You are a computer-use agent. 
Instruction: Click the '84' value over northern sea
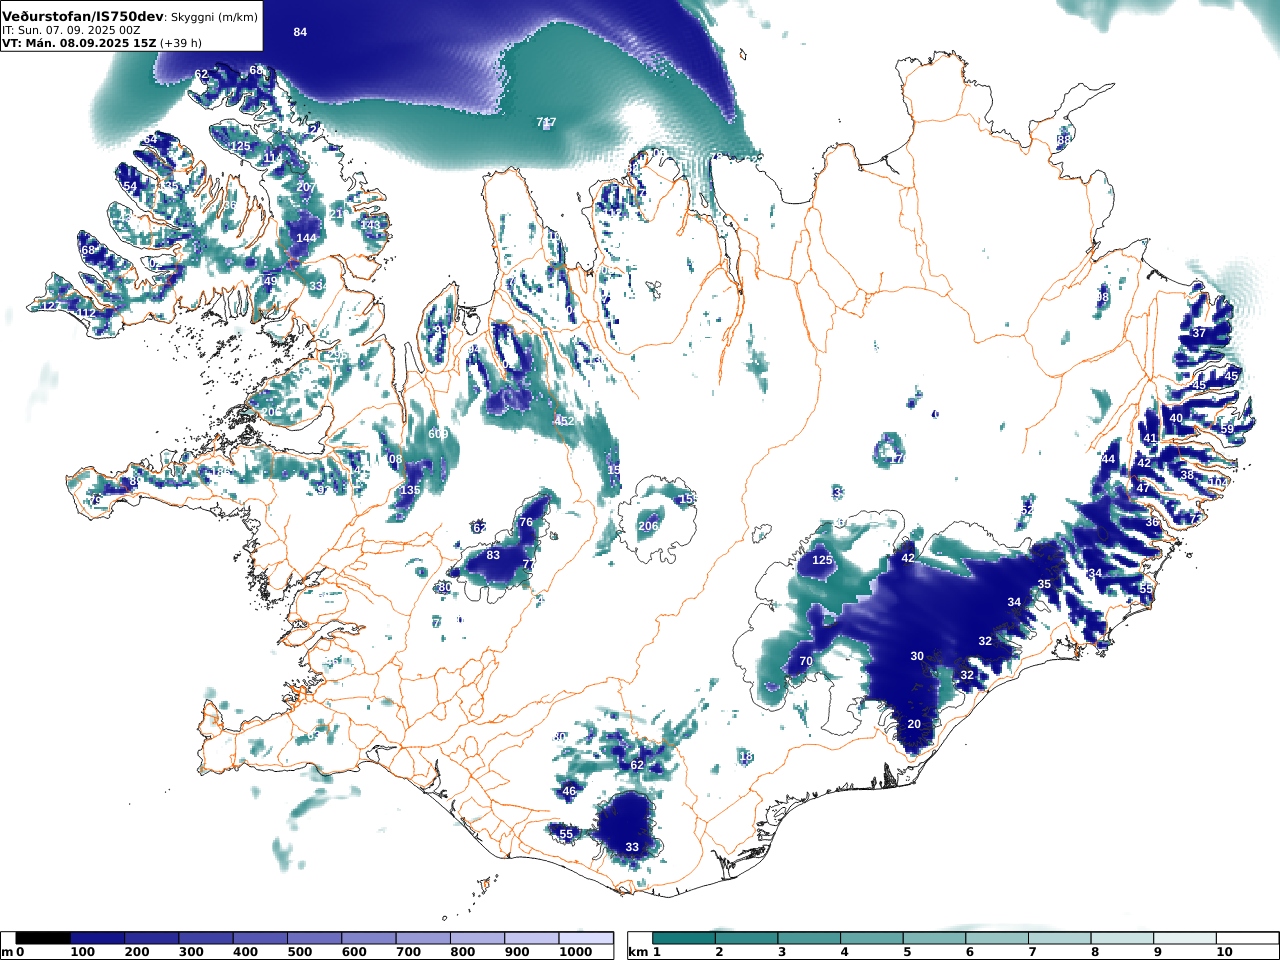click(300, 32)
